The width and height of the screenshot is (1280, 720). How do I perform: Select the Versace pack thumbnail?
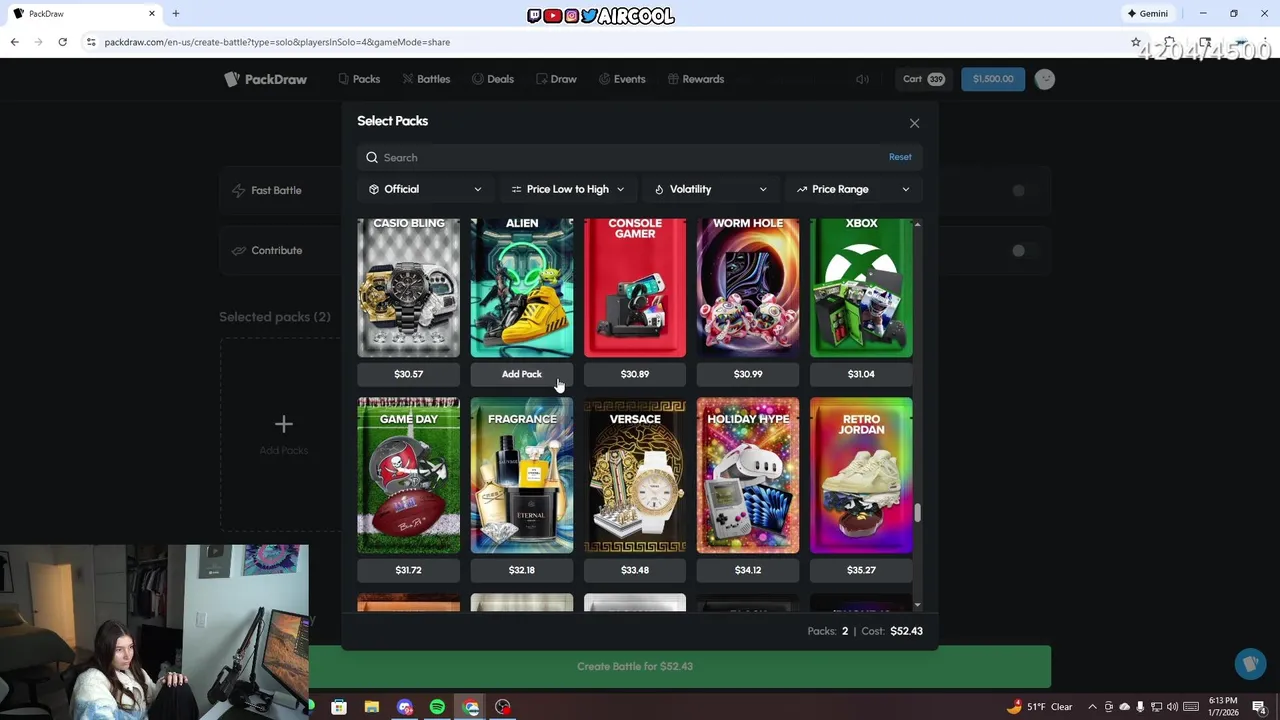[x=635, y=476]
